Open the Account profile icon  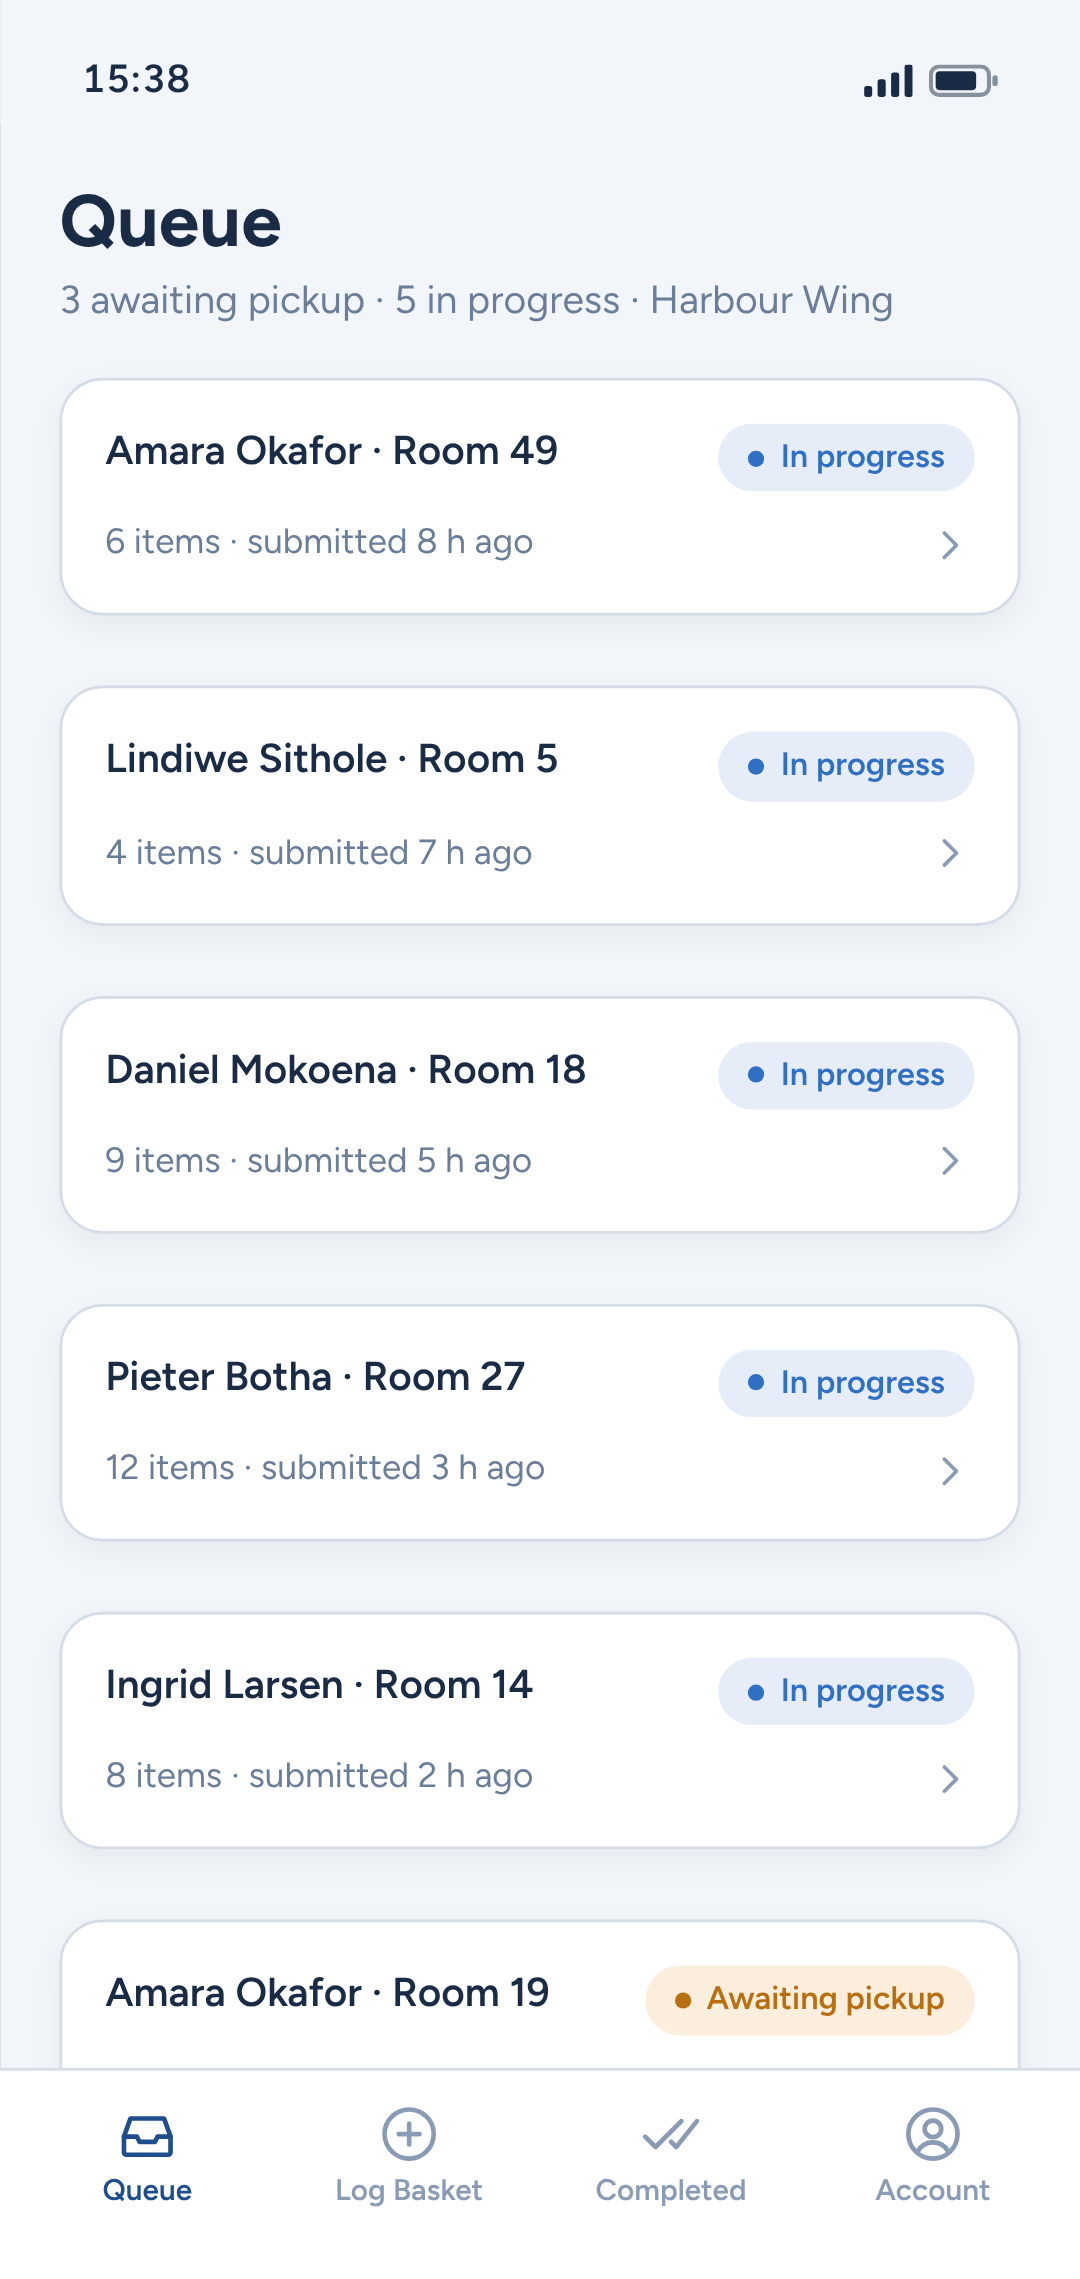point(932,2134)
